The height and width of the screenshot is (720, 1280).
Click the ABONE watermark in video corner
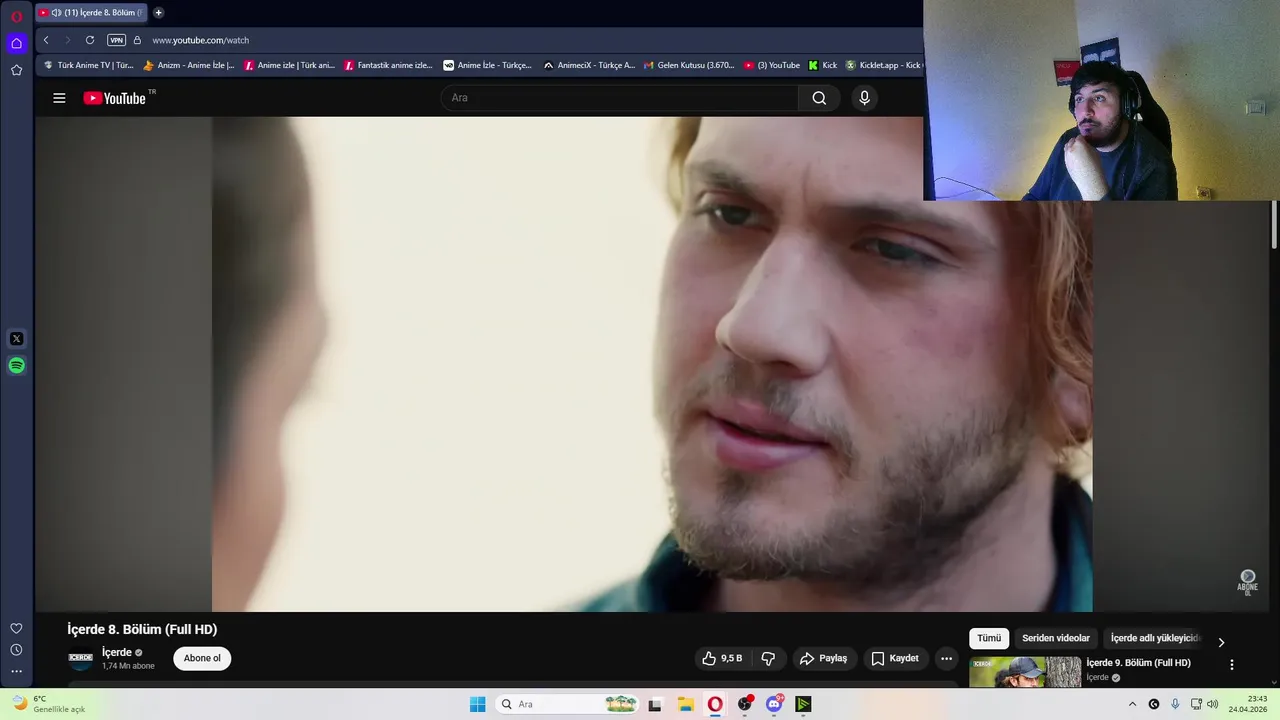coord(1247,581)
